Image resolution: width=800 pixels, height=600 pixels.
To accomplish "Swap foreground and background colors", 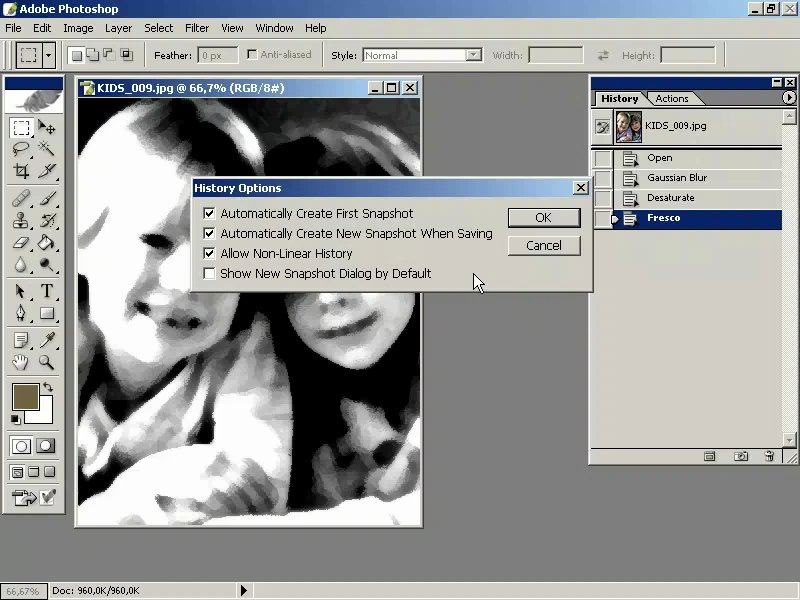I will [48, 387].
